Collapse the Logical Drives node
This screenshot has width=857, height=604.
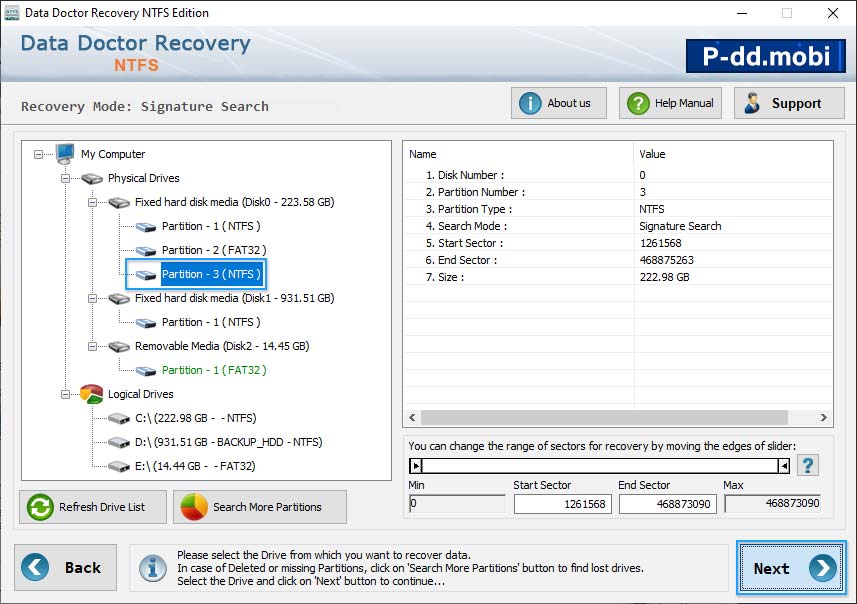tap(66, 394)
